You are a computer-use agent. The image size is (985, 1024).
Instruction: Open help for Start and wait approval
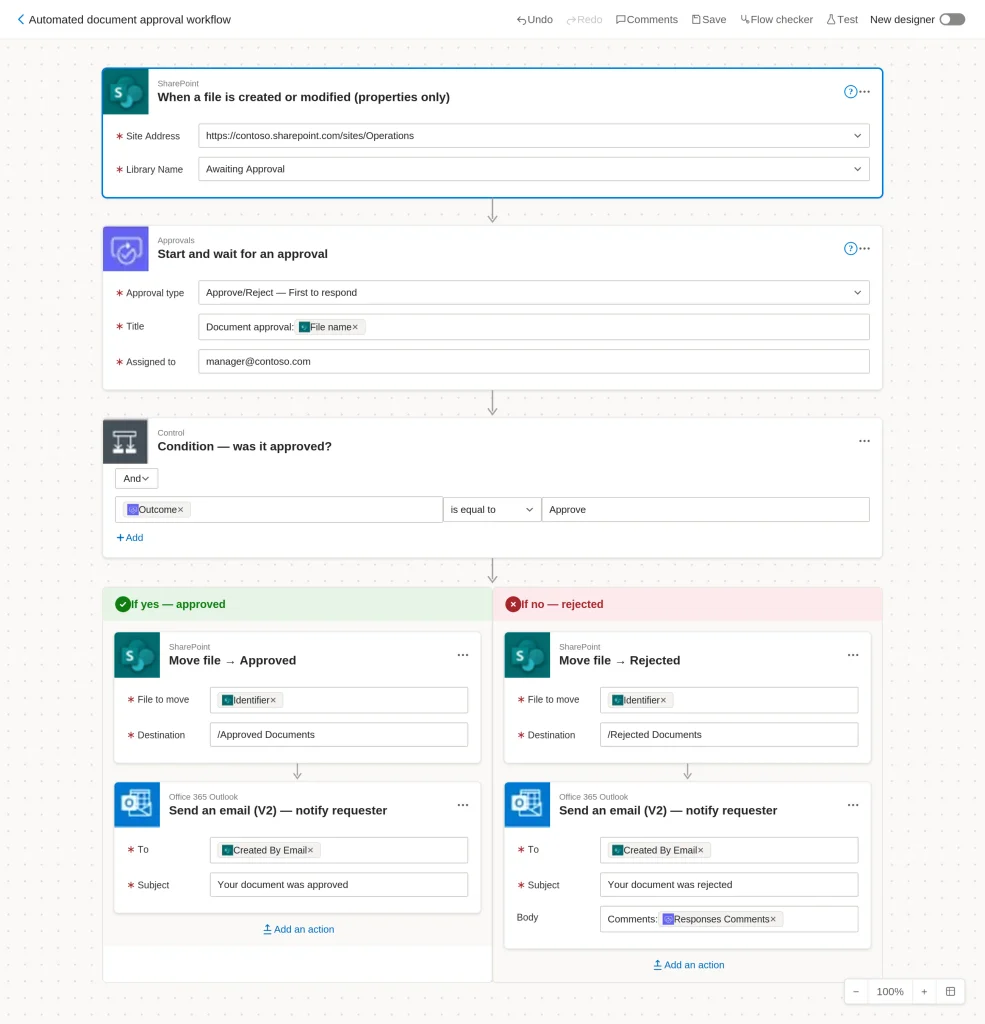(x=850, y=248)
